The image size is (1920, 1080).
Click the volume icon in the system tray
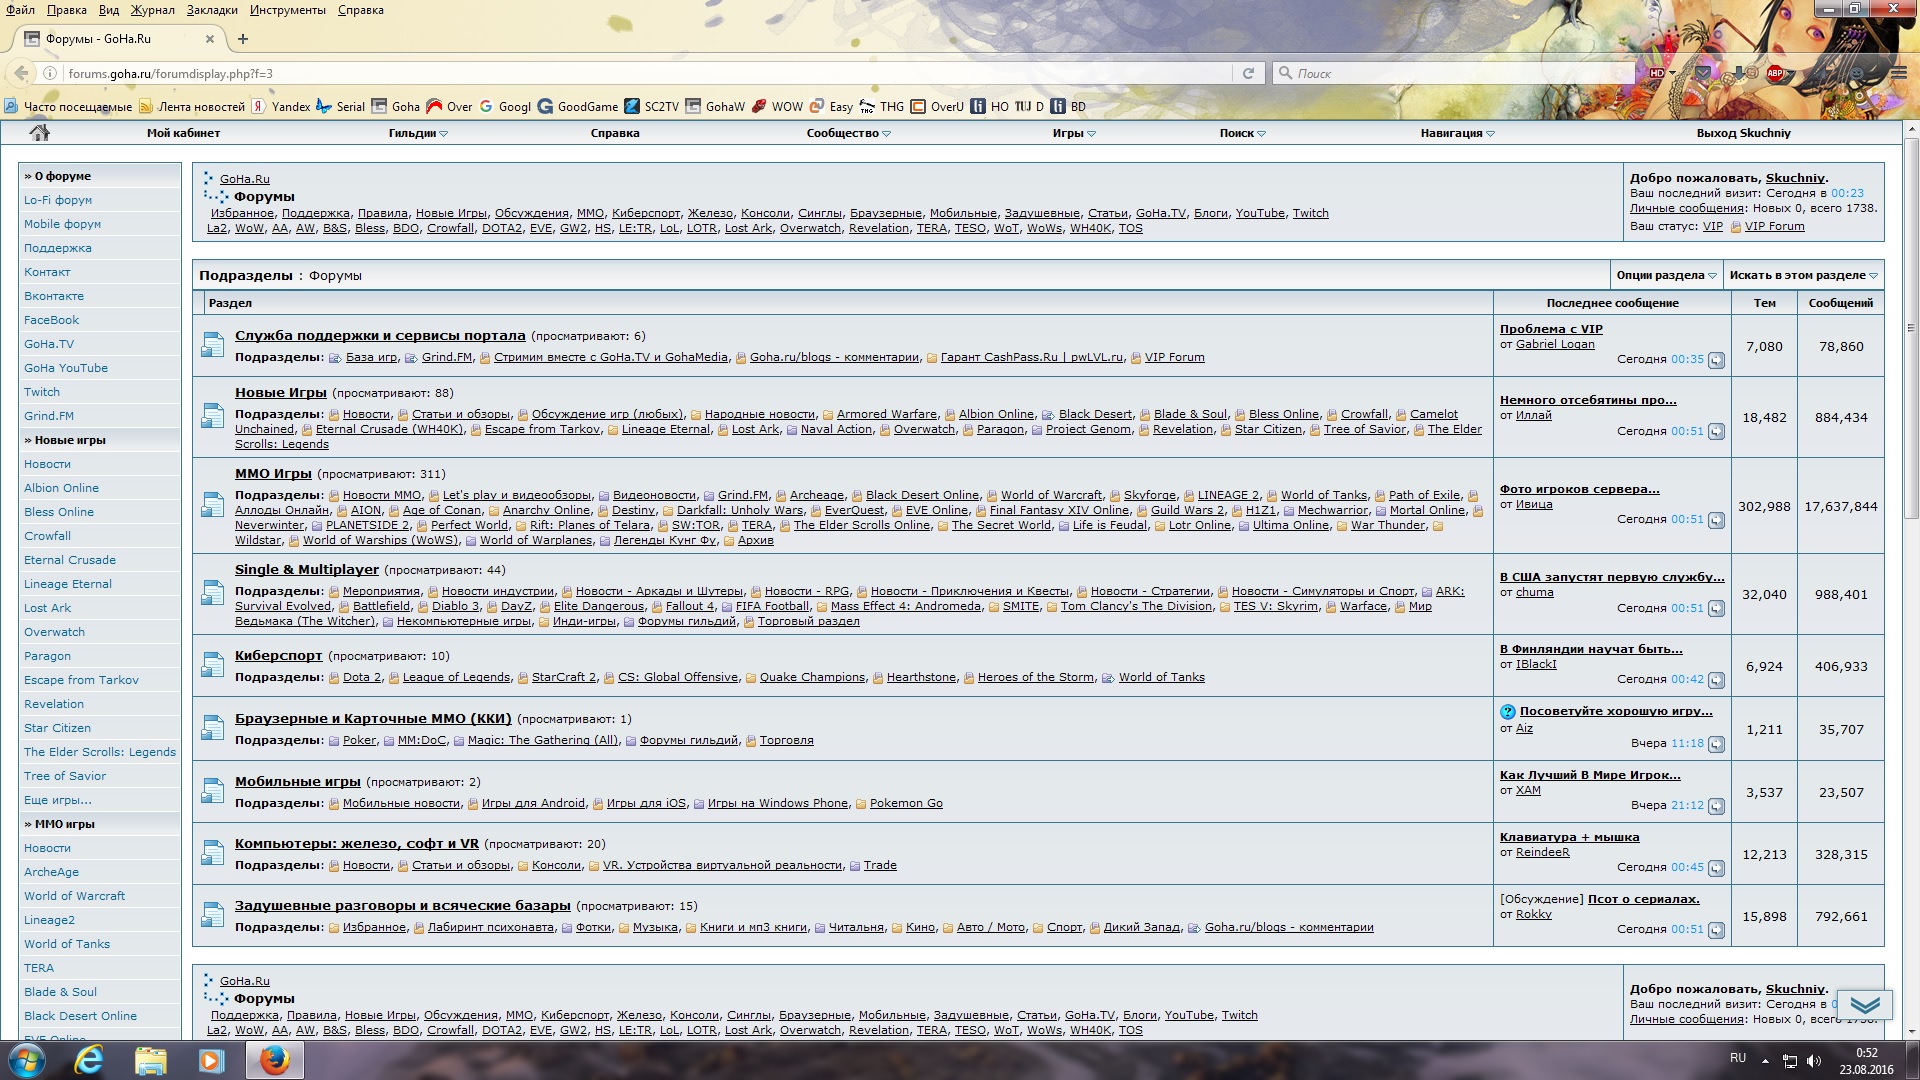[1814, 1060]
